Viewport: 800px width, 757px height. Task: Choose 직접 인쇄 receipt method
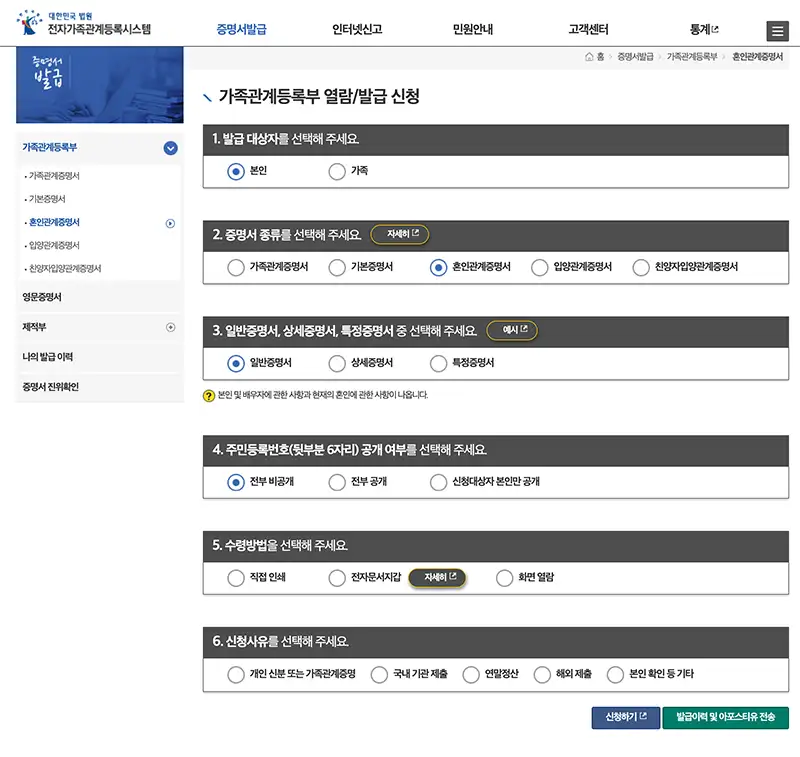[x=236, y=578]
